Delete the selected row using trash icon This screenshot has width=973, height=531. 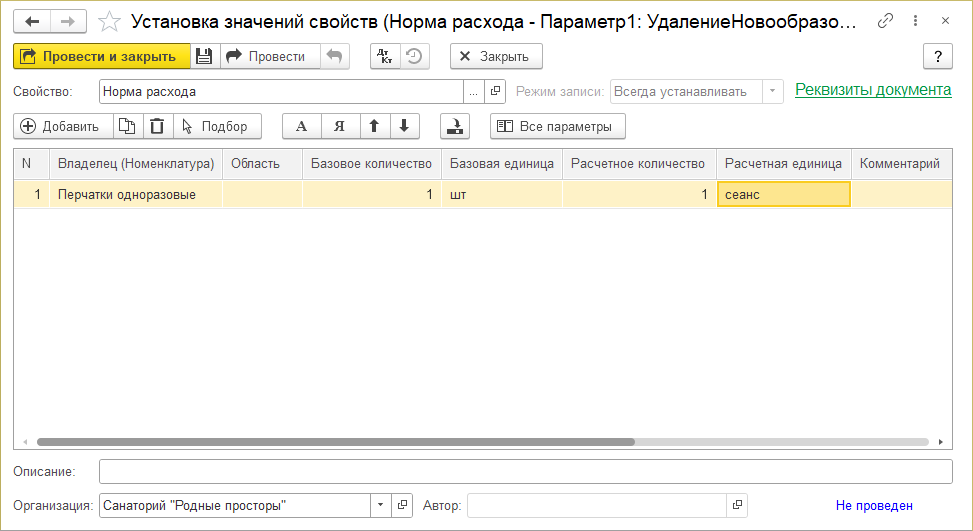tap(157, 126)
